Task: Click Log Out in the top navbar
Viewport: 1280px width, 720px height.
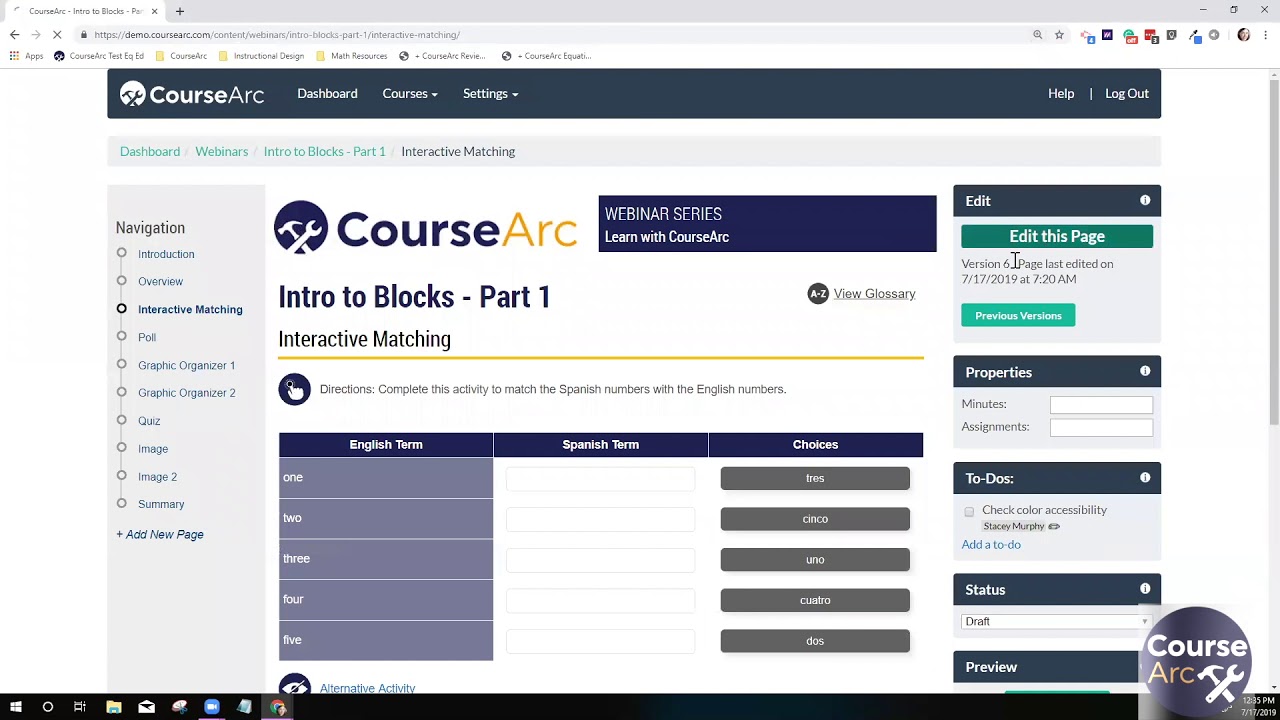Action: [1127, 94]
